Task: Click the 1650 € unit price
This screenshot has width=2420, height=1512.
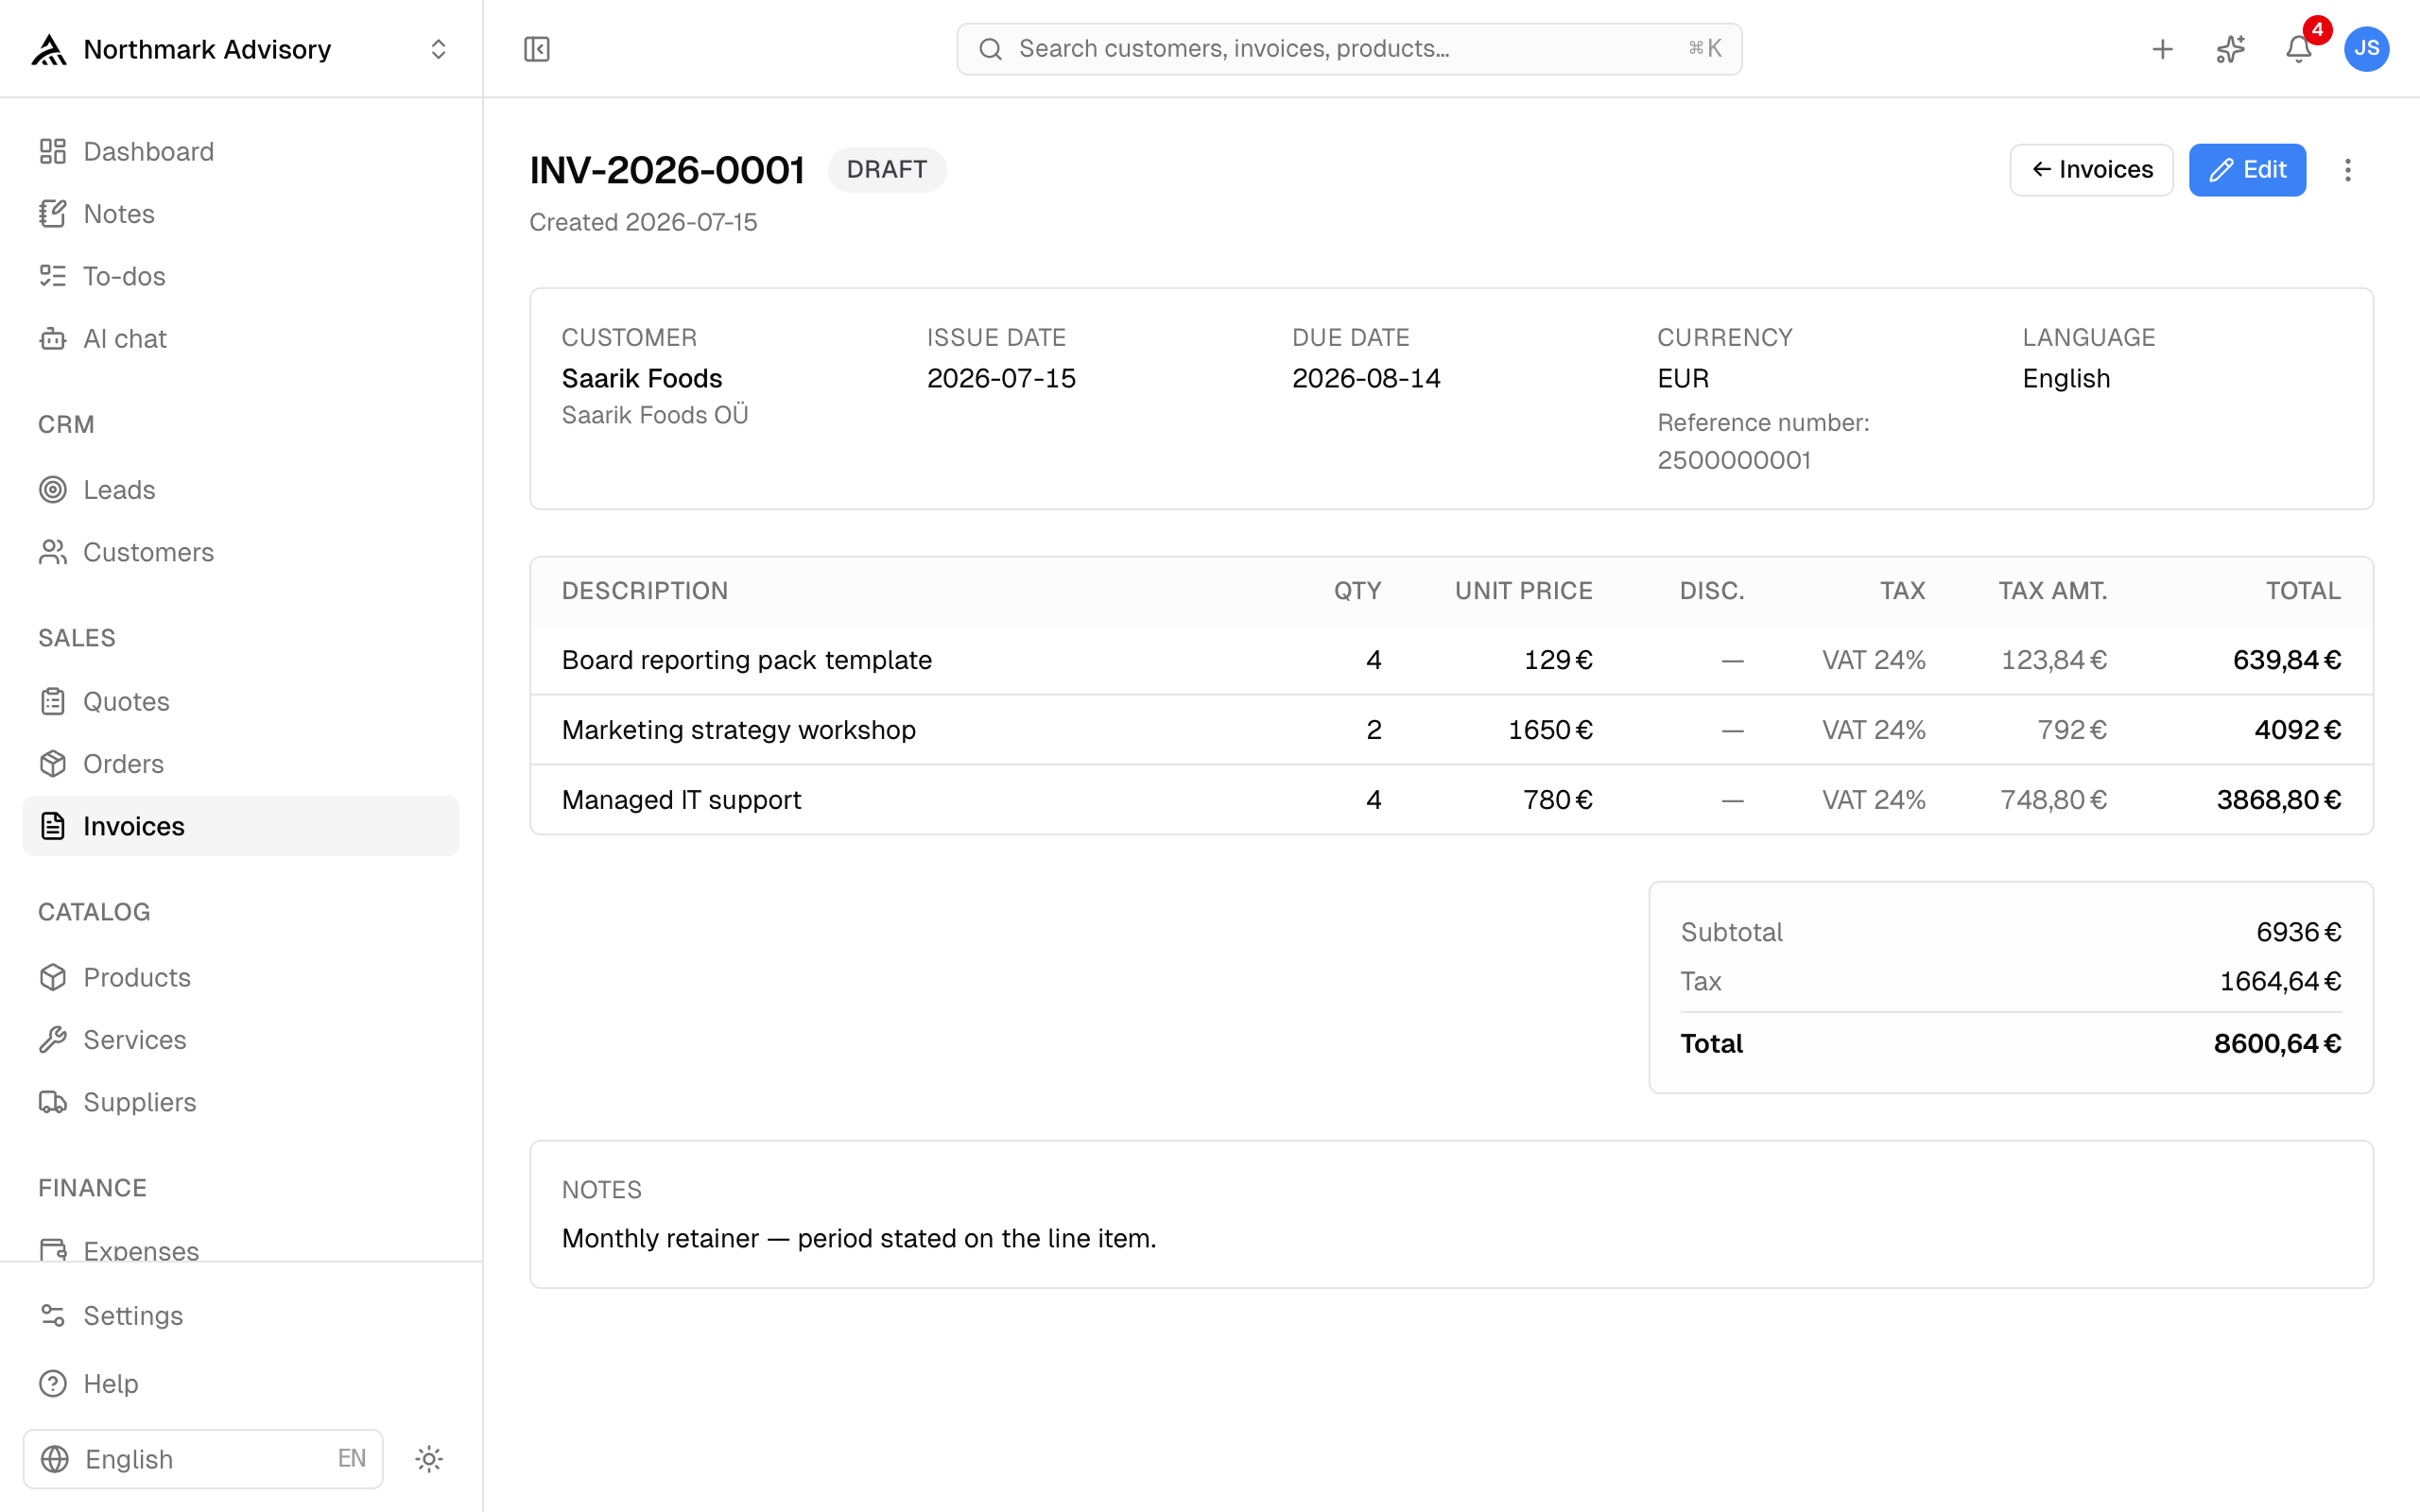Action: click(x=1550, y=730)
